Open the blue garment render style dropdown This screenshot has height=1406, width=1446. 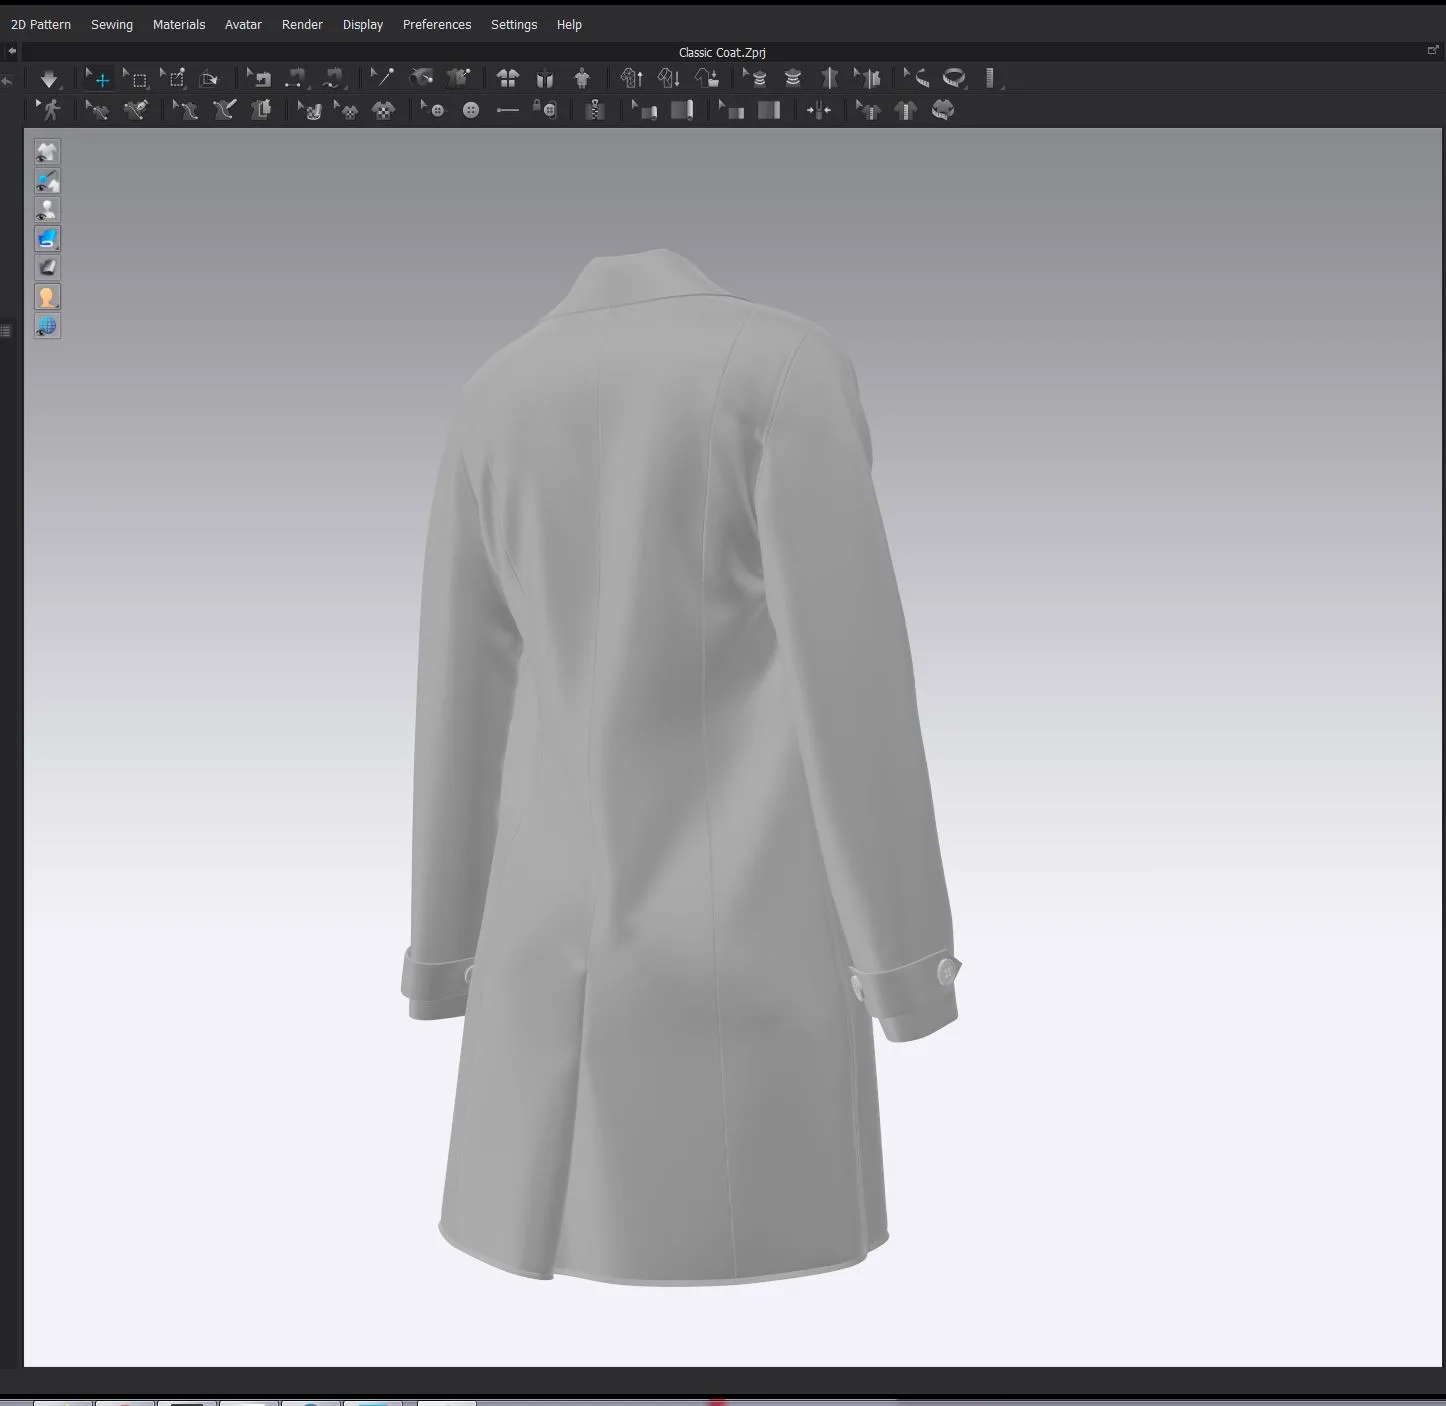pyautogui.click(x=47, y=239)
